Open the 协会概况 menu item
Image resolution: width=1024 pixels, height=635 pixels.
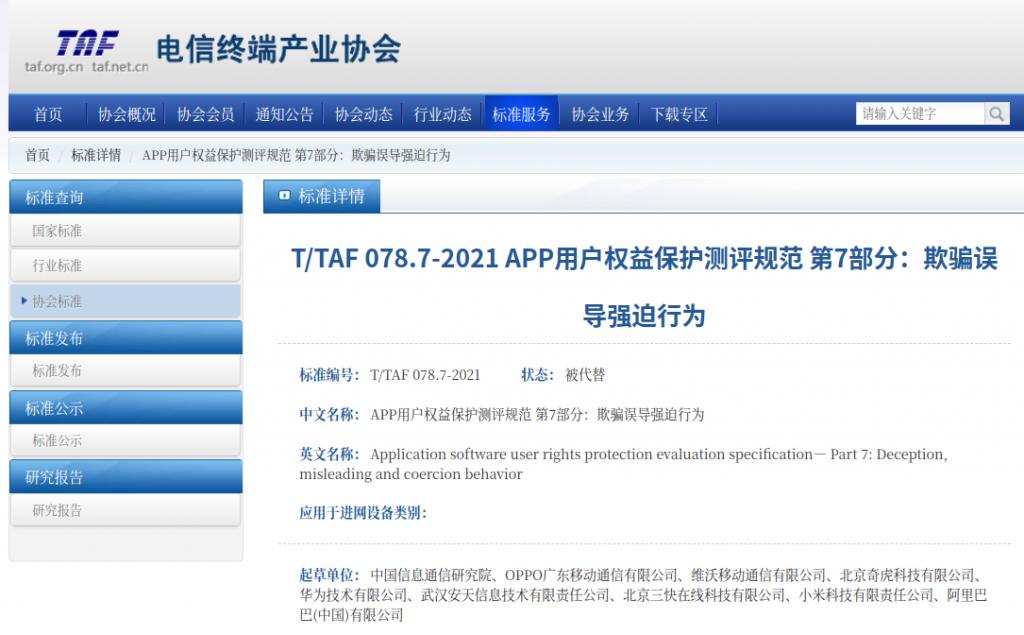127,114
